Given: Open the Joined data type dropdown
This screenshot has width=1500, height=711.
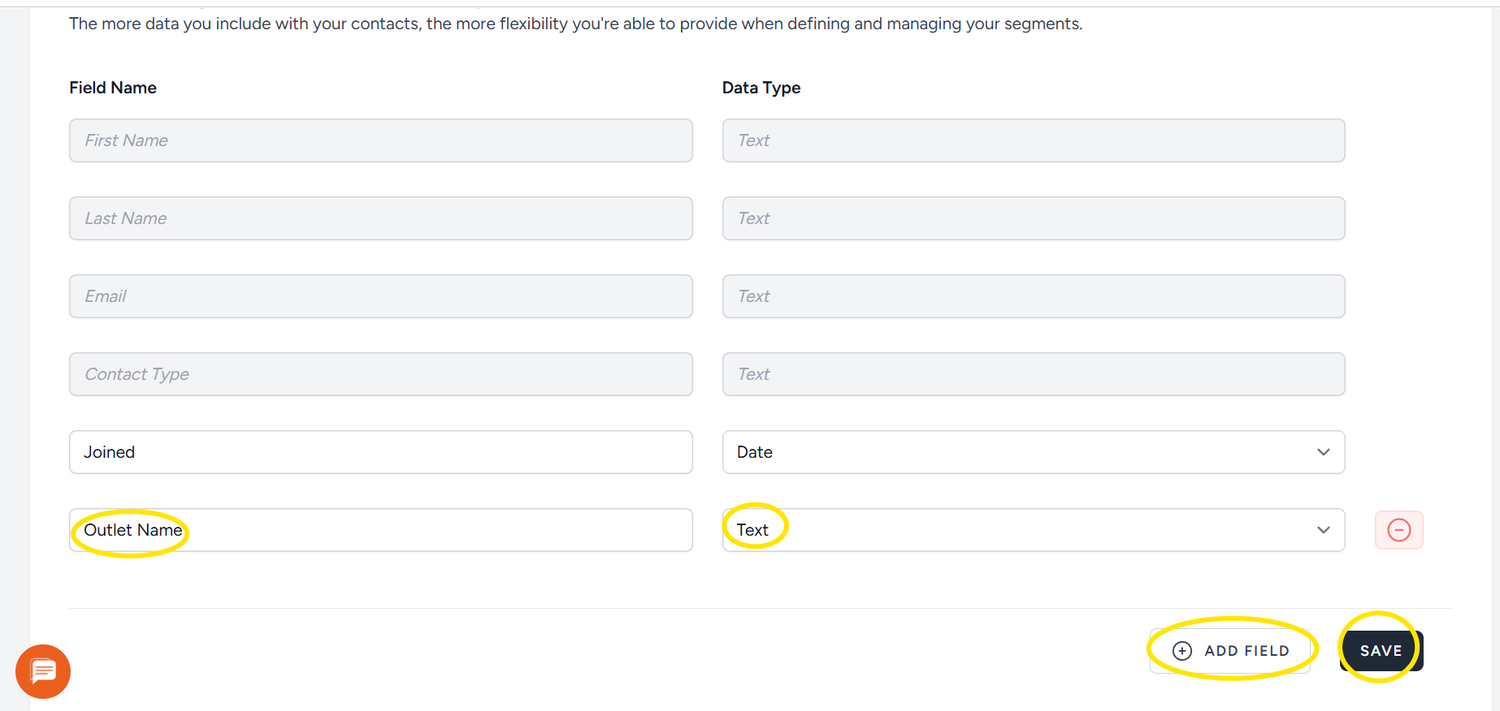Looking at the screenshot, I should pyautogui.click(x=1032, y=452).
